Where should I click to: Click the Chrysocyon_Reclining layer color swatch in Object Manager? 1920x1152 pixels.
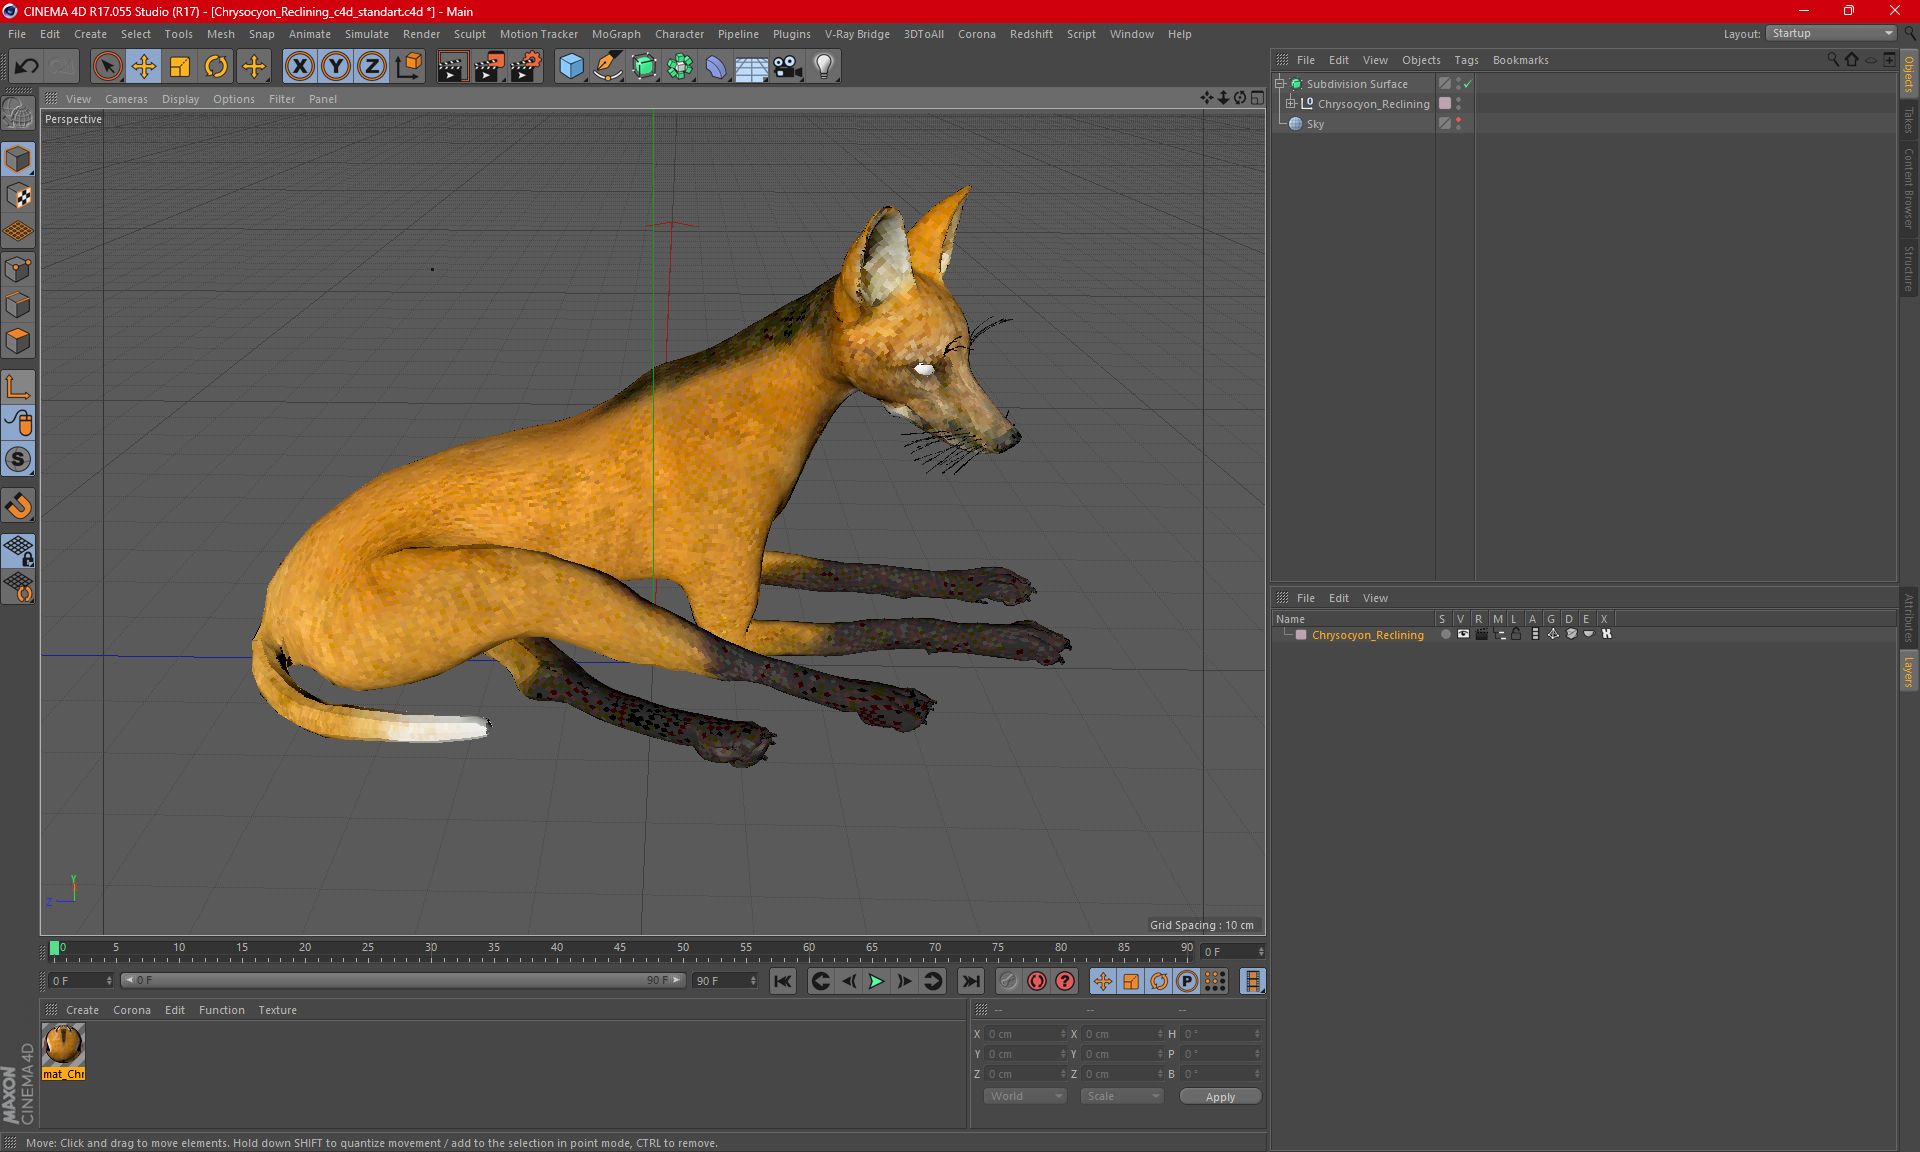point(1445,104)
